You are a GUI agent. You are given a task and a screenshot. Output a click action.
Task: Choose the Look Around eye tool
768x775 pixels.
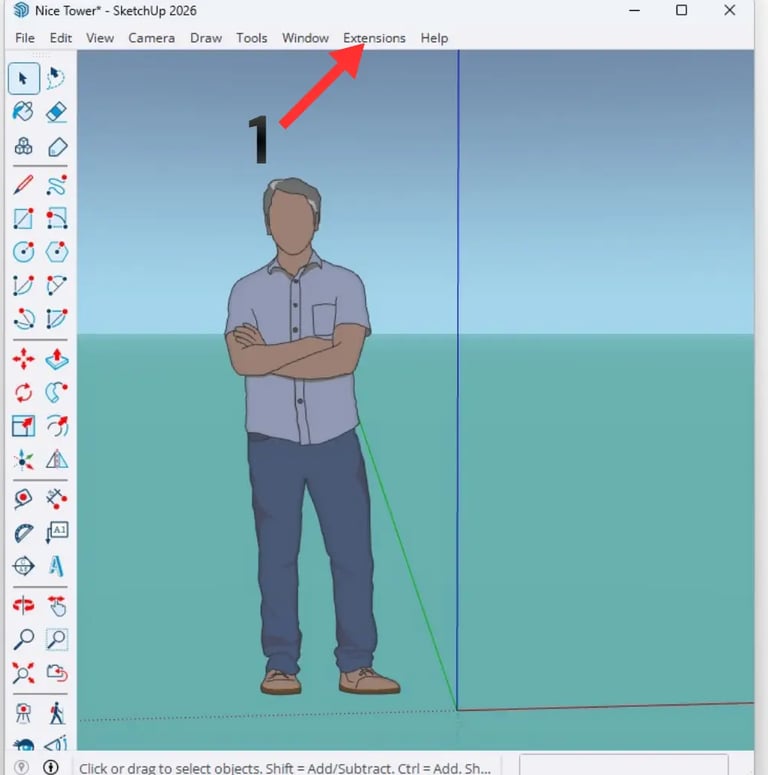pyautogui.click(x=23, y=743)
